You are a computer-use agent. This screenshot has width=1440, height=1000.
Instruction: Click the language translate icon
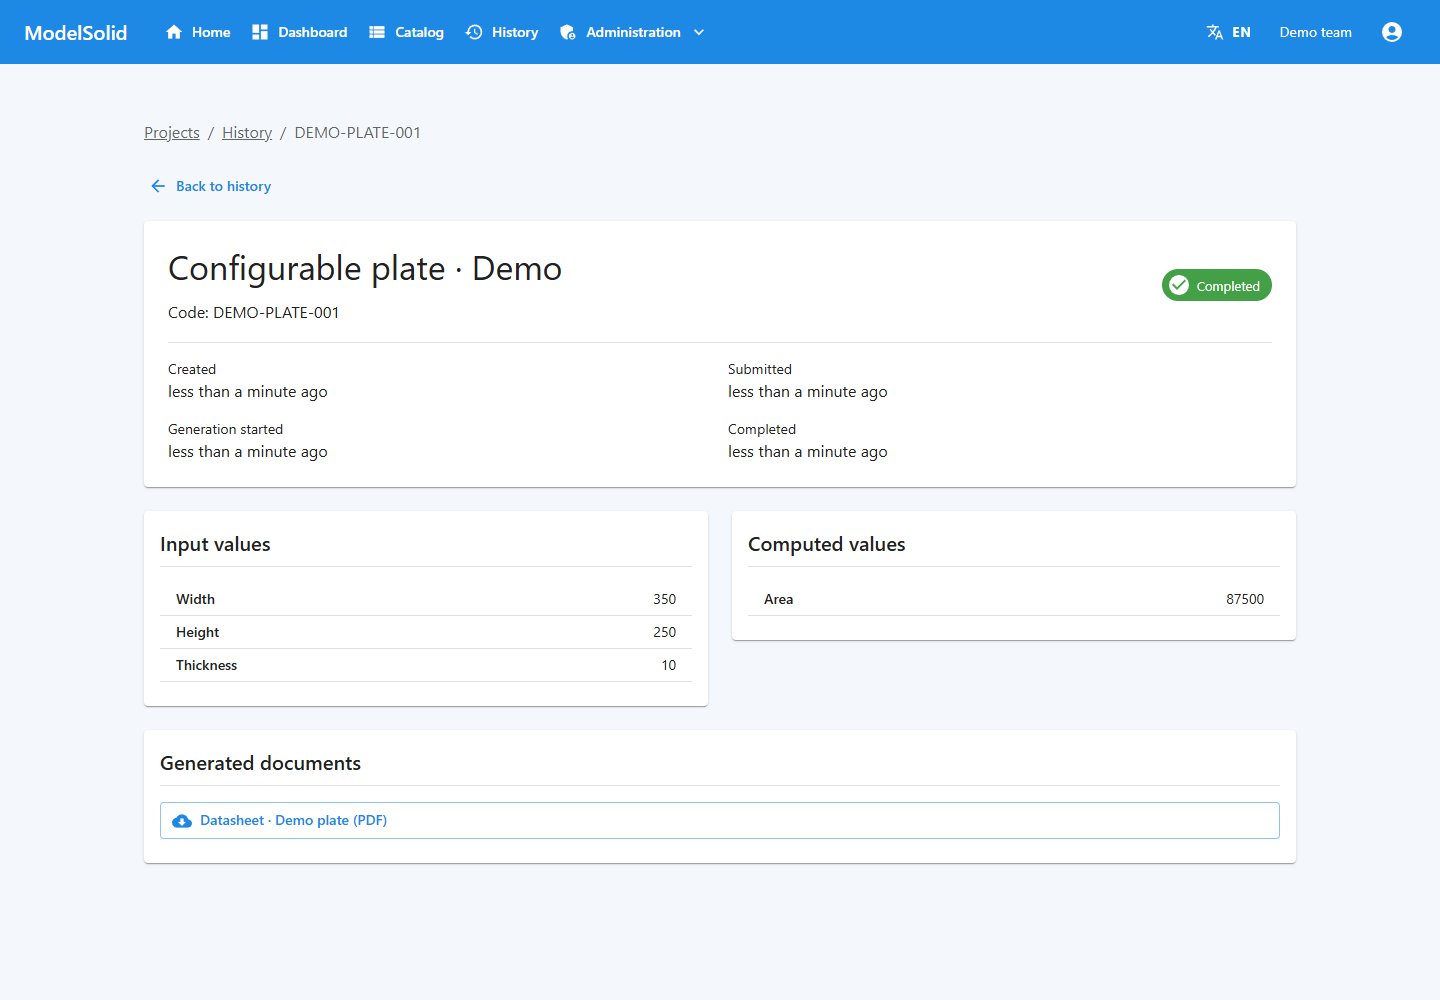(x=1215, y=32)
